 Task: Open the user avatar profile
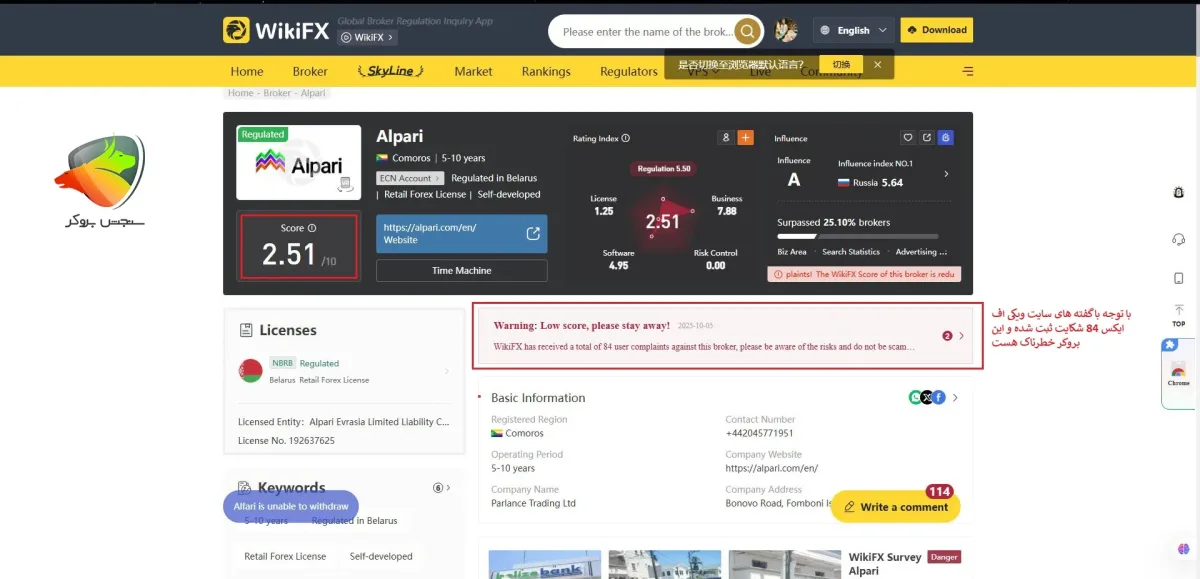pyautogui.click(x=786, y=30)
